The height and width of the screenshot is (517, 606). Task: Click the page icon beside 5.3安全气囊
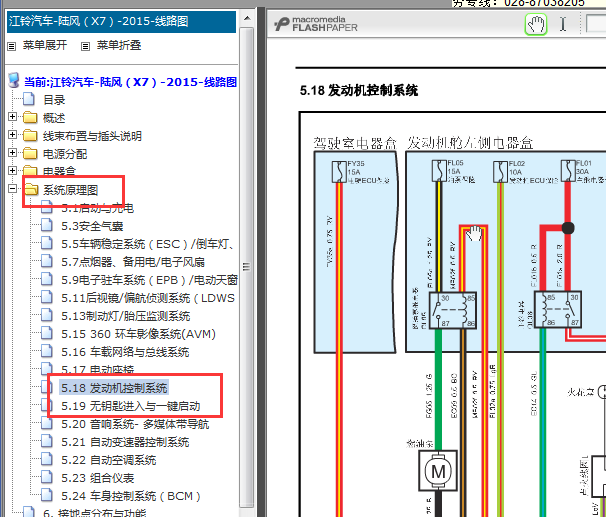(x=47, y=225)
